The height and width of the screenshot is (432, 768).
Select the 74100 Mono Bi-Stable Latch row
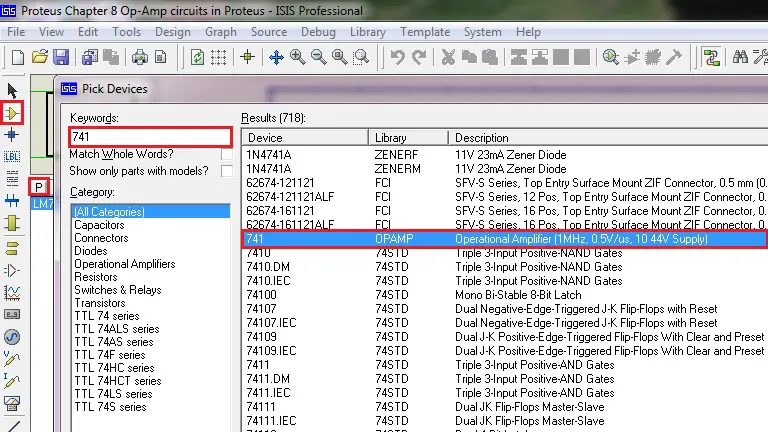coord(505,295)
